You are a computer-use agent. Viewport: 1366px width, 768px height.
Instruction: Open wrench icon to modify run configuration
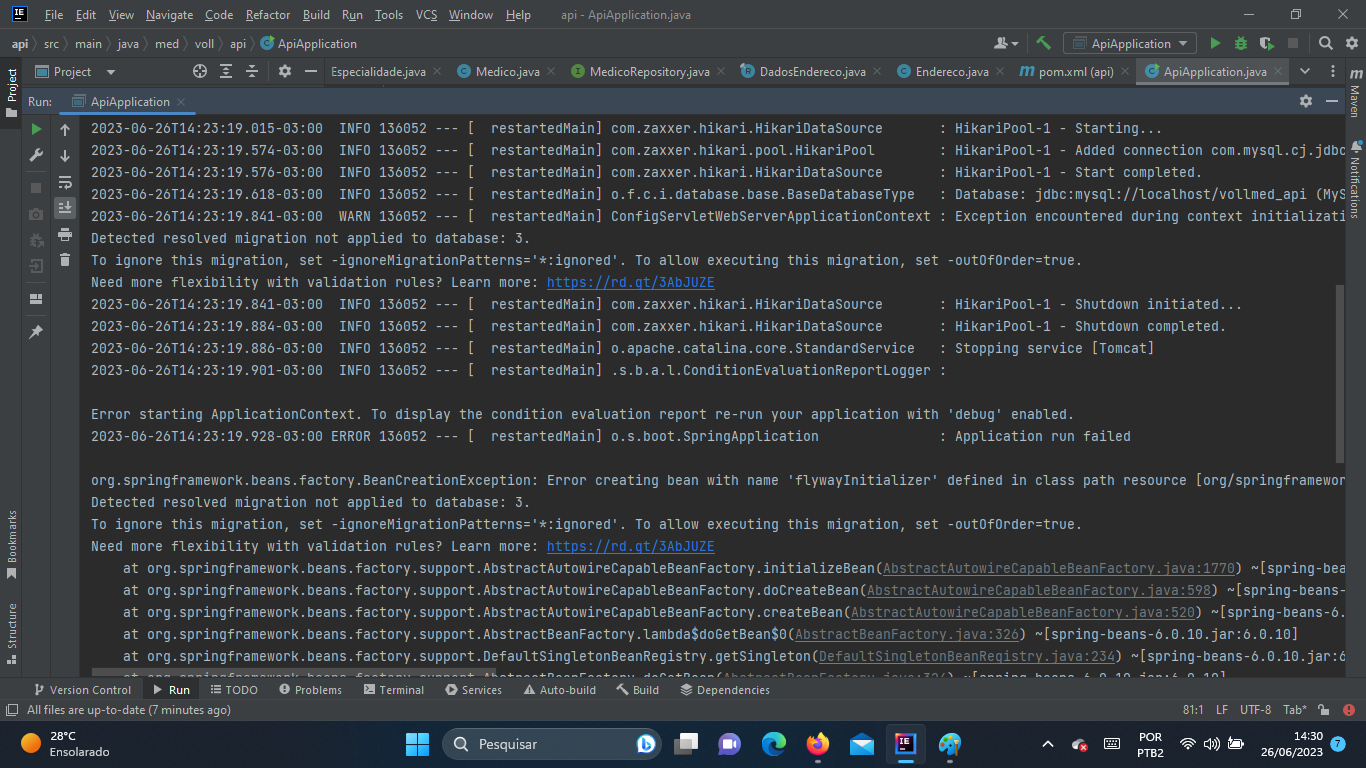pos(36,155)
